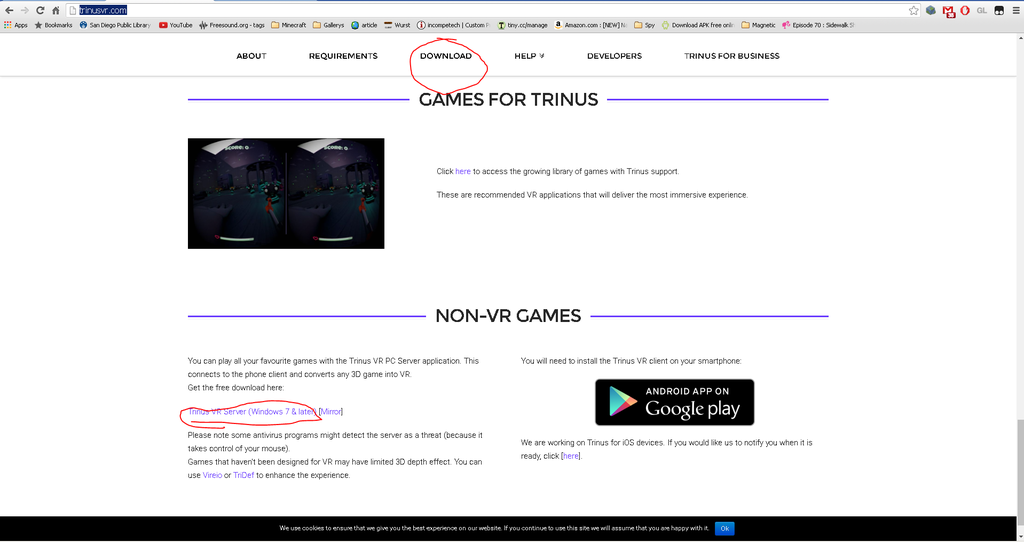
Task: Open the Bookmarks star bookmark
Action: tap(53, 25)
